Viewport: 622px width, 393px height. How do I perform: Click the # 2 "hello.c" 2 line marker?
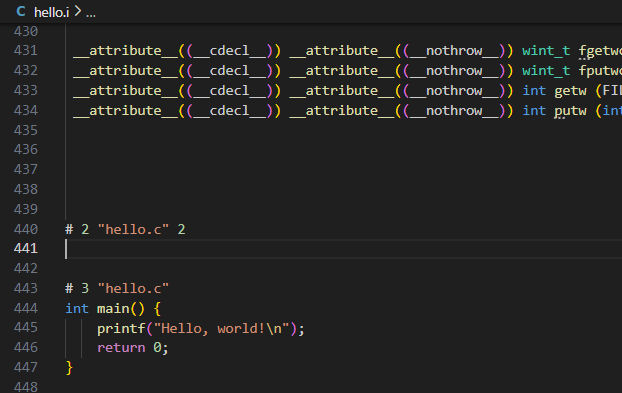tap(125, 230)
